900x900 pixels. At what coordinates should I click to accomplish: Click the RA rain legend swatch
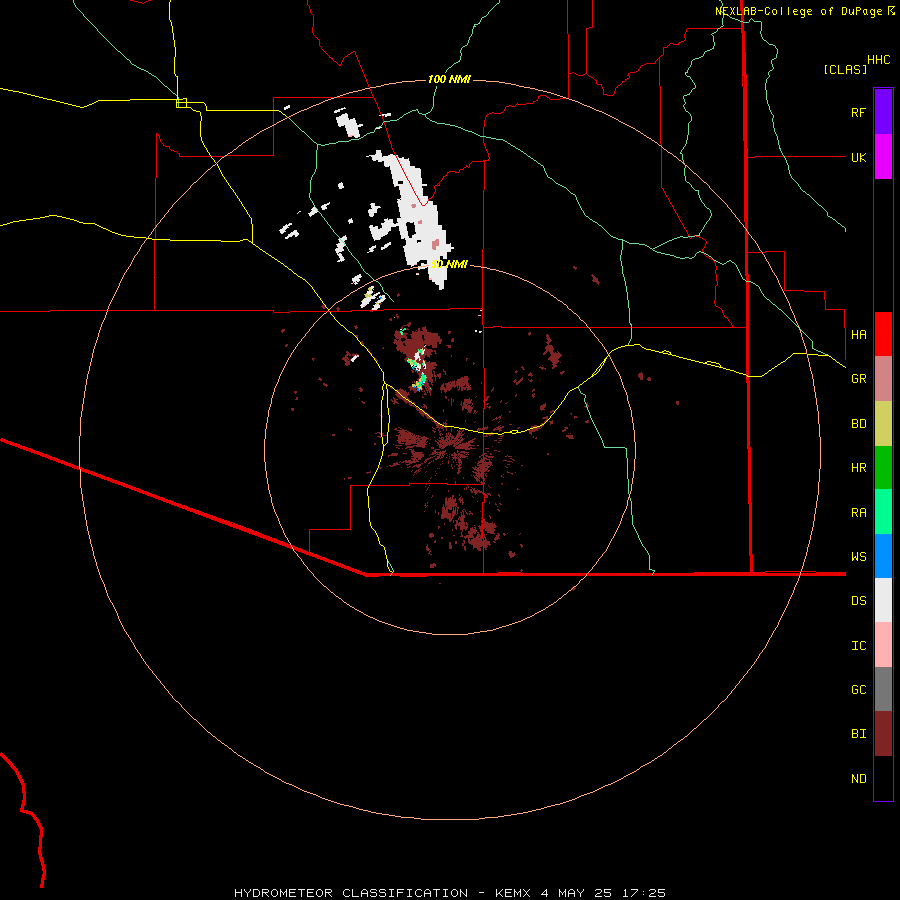[883, 512]
